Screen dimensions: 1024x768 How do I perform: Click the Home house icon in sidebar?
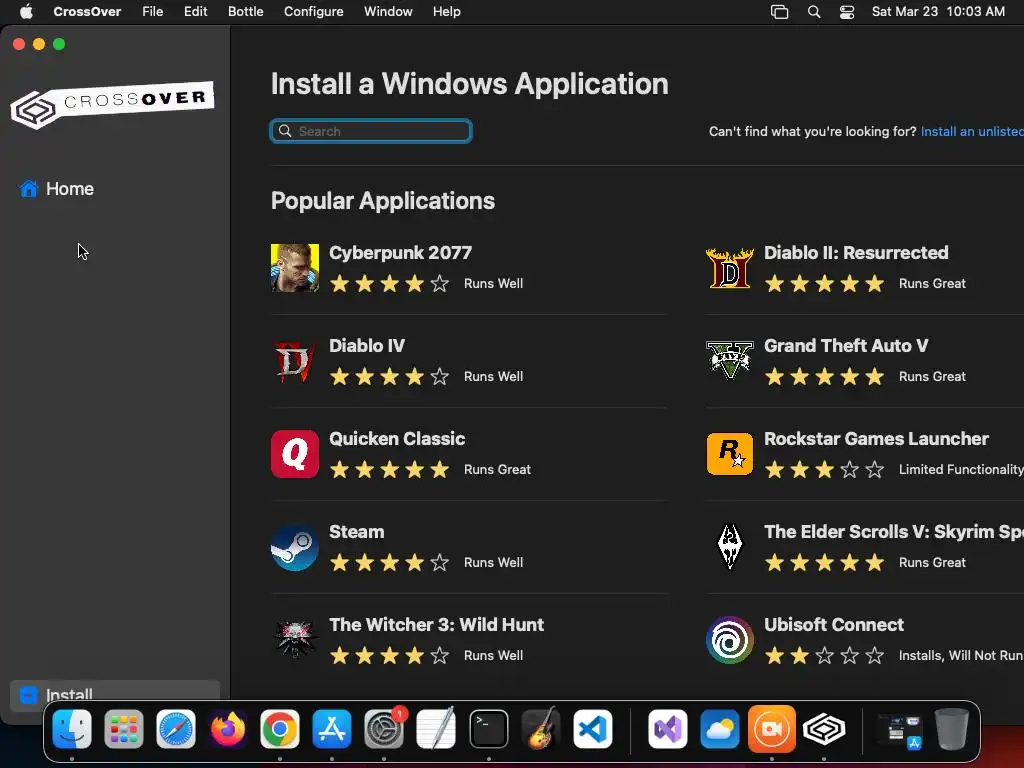pyautogui.click(x=29, y=189)
